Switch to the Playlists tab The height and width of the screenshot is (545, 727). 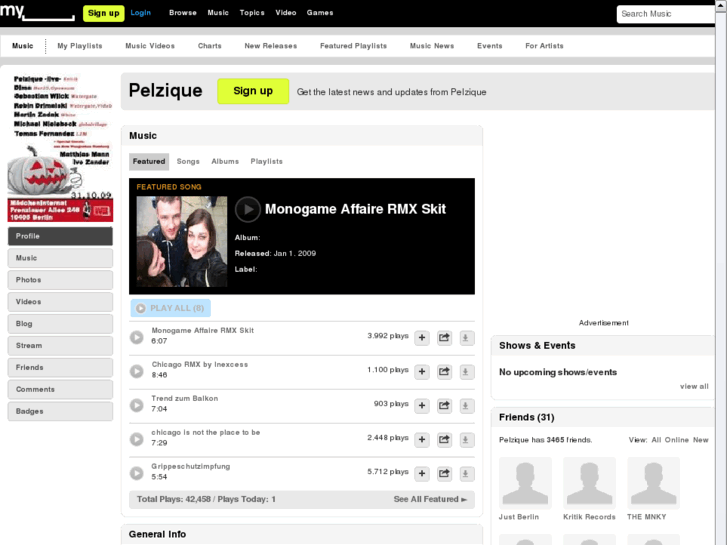click(x=267, y=161)
